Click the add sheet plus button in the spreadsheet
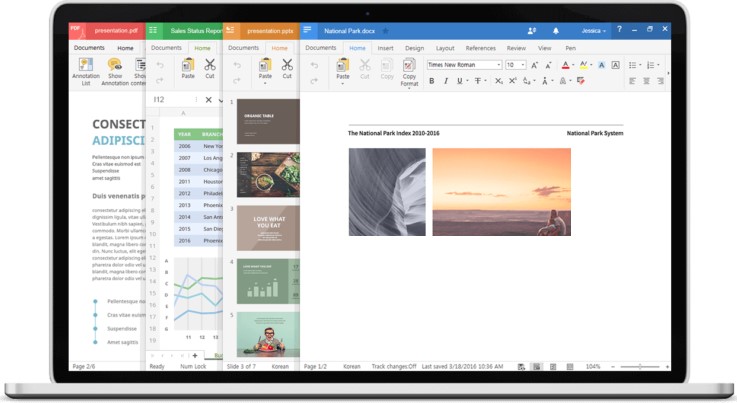Viewport: 737px width, 403px height. (x=195, y=356)
